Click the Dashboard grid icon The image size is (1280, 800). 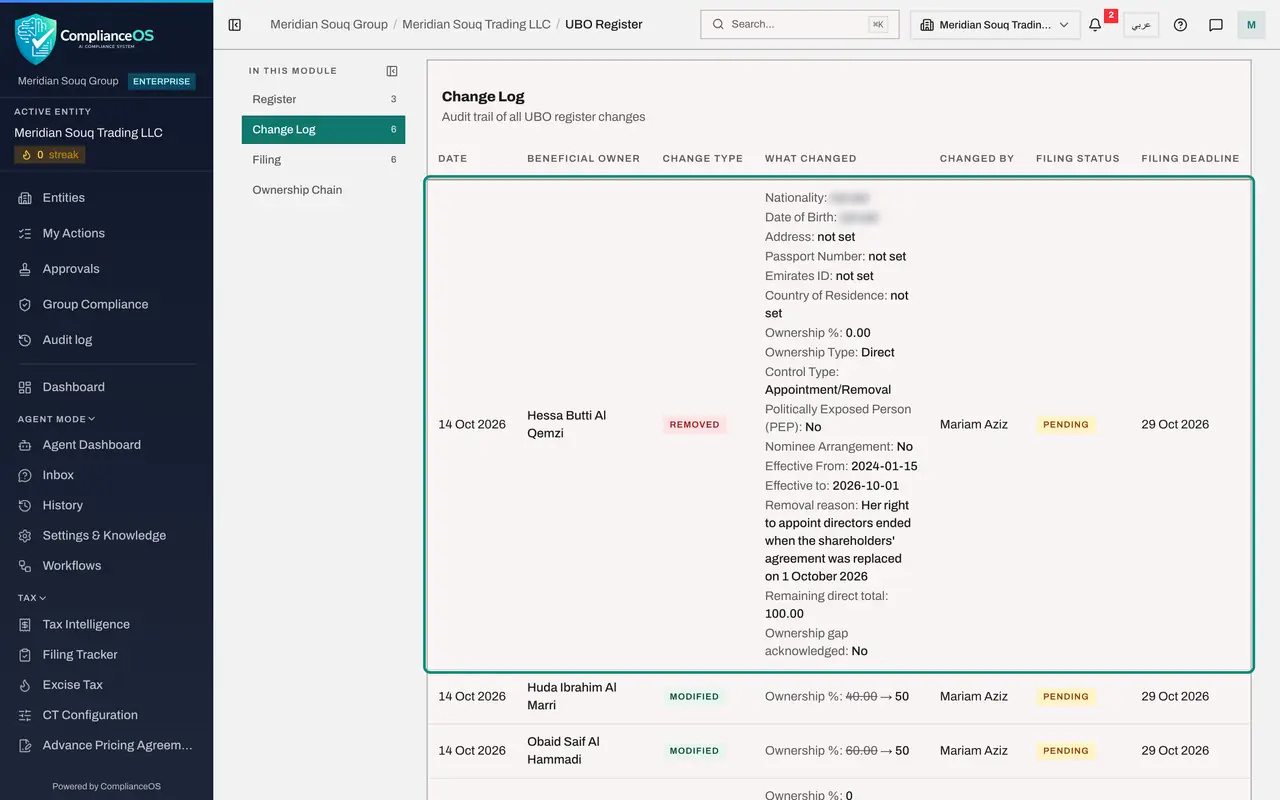click(25, 387)
